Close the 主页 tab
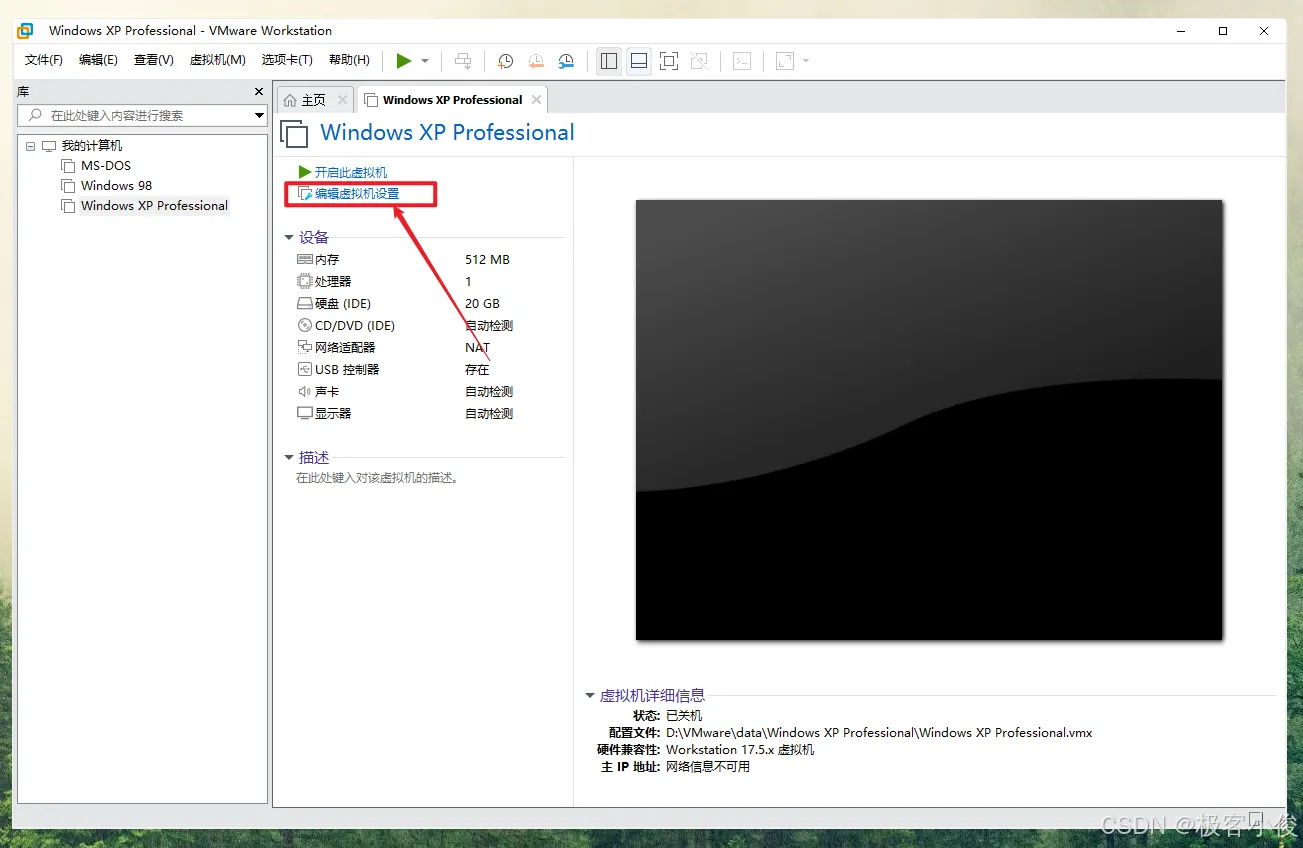This screenshot has width=1303, height=848. point(342,100)
